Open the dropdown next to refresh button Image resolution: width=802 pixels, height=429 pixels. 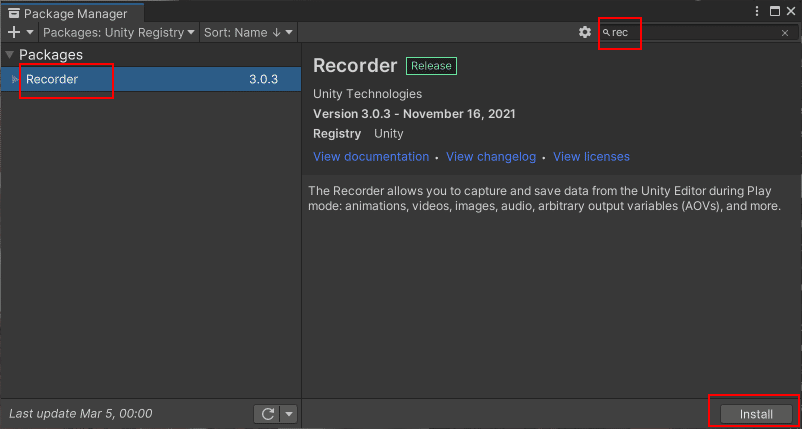click(289, 414)
